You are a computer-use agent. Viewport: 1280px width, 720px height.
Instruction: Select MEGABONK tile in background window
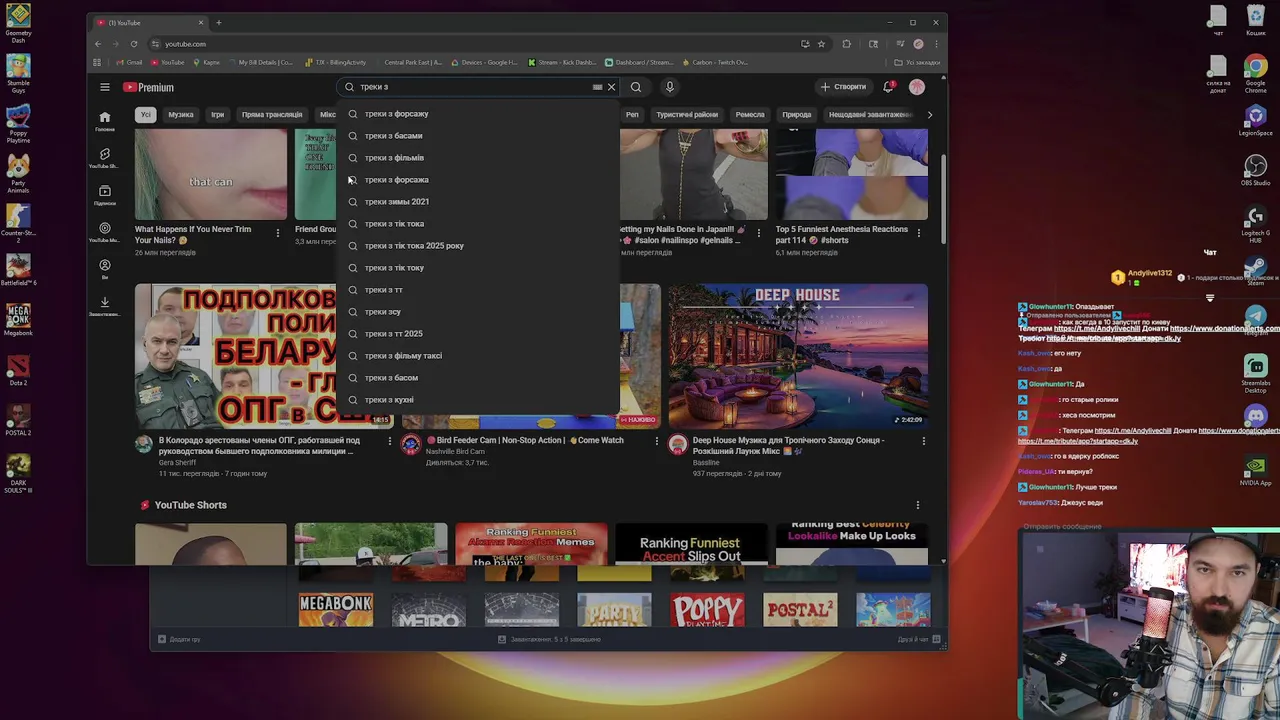[336, 610]
